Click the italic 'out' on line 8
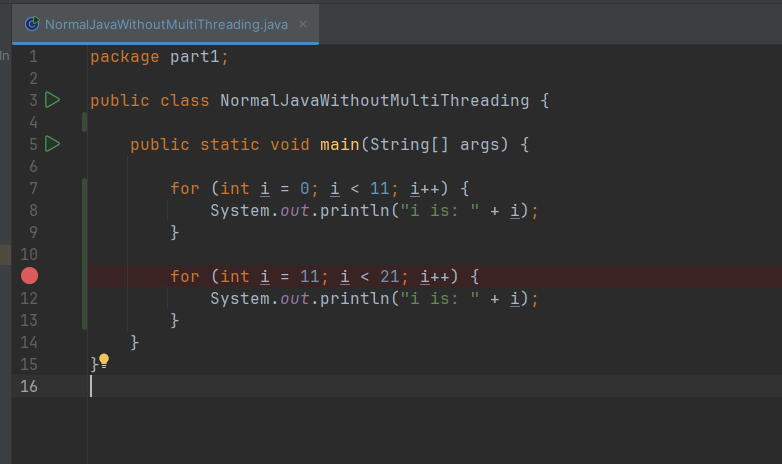The width and height of the screenshot is (782, 464). 294,211
